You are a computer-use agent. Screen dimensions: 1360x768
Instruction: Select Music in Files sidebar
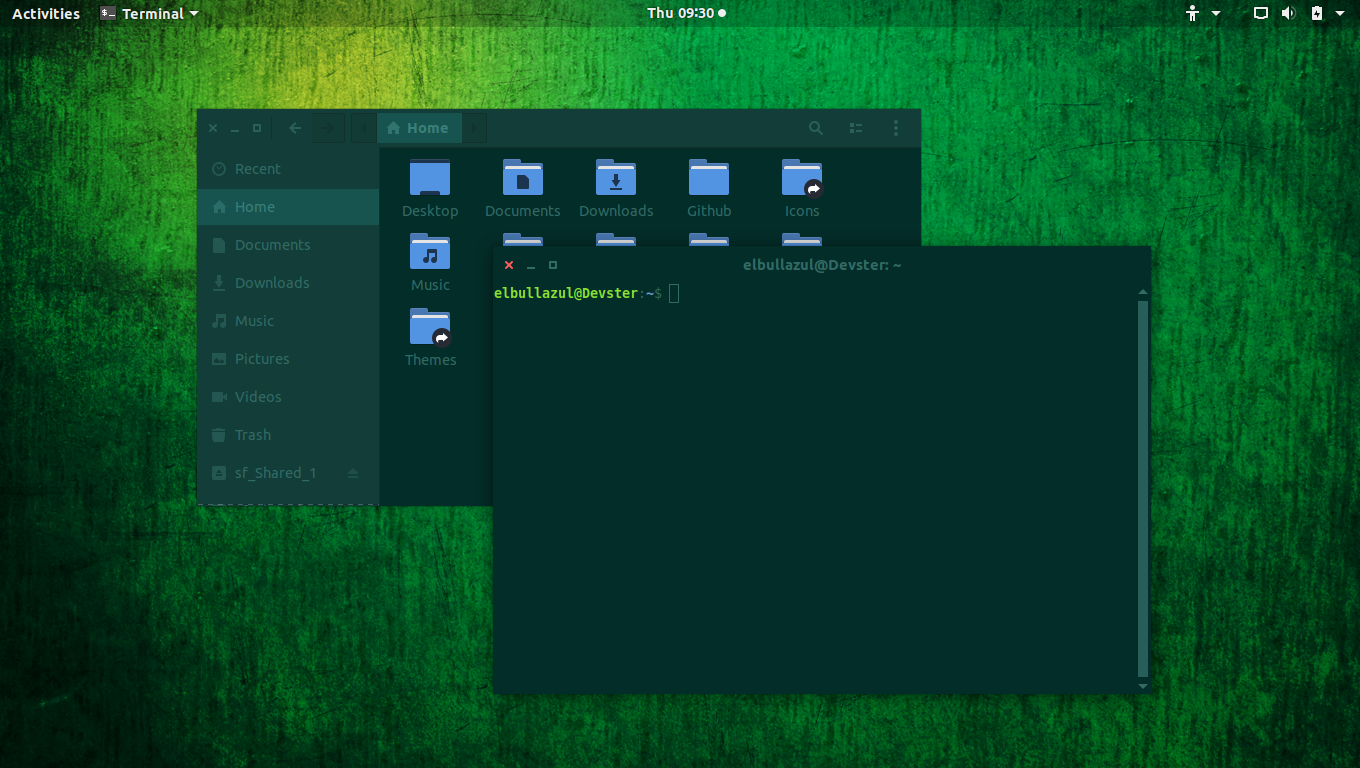(x=288, y=321)
